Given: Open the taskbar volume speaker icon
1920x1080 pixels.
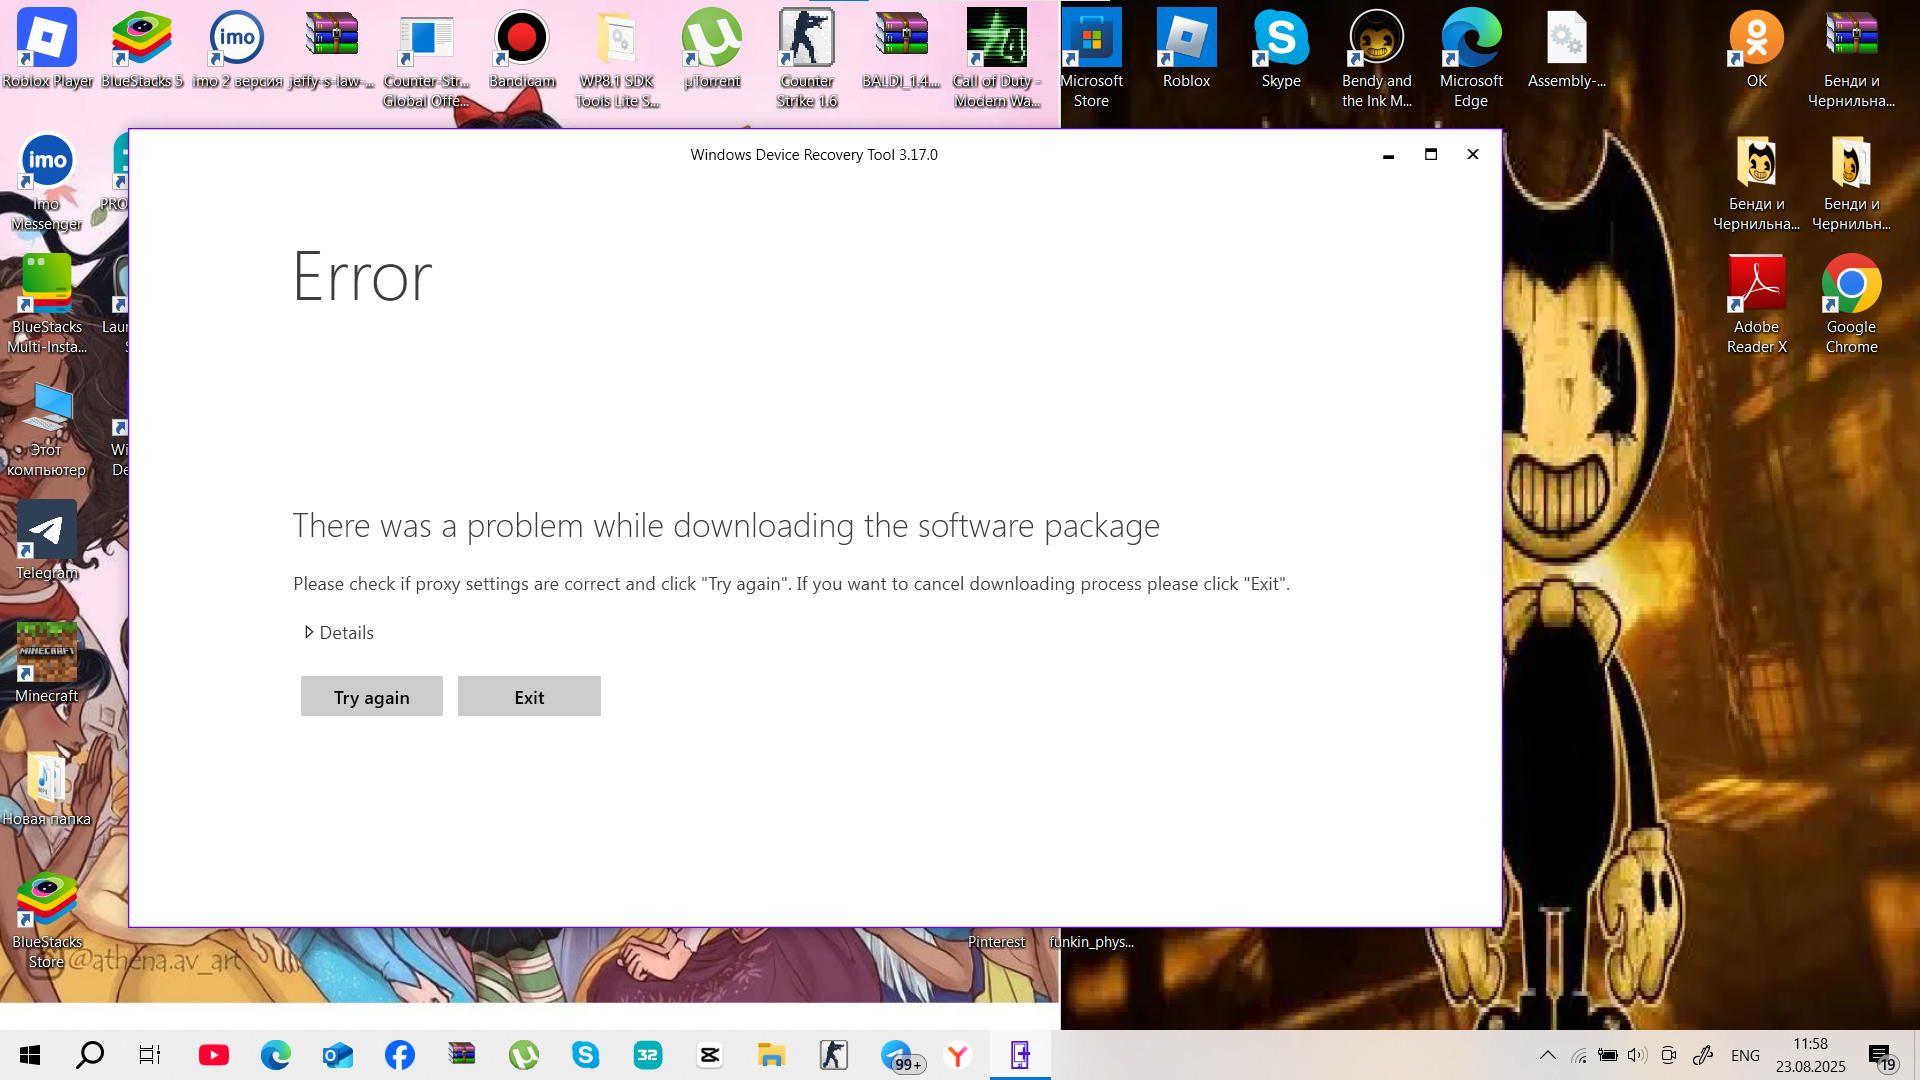Looking at the screenshot, I should point(1637,1055).
